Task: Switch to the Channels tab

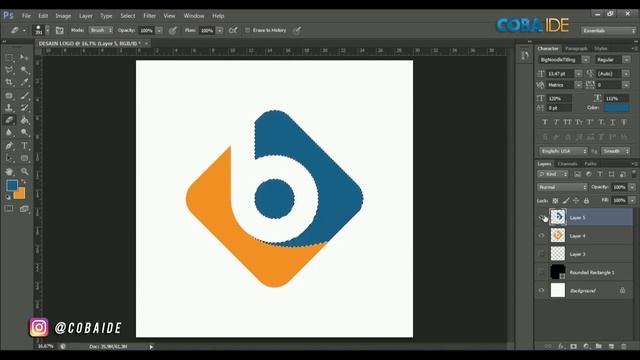Action: coord(567,164)
